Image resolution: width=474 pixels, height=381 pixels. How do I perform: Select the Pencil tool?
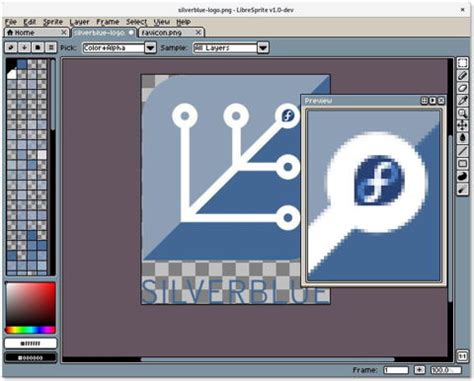[462, 76]
